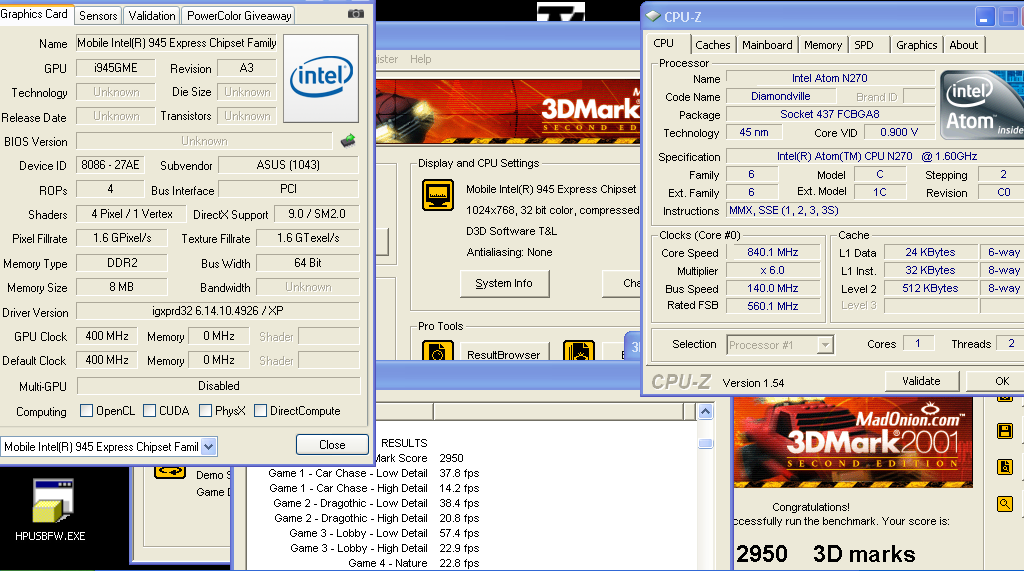Click the graphics card Name field
Image resolution: width=1024 pixels, height=571 pixels.
point(176,43)
